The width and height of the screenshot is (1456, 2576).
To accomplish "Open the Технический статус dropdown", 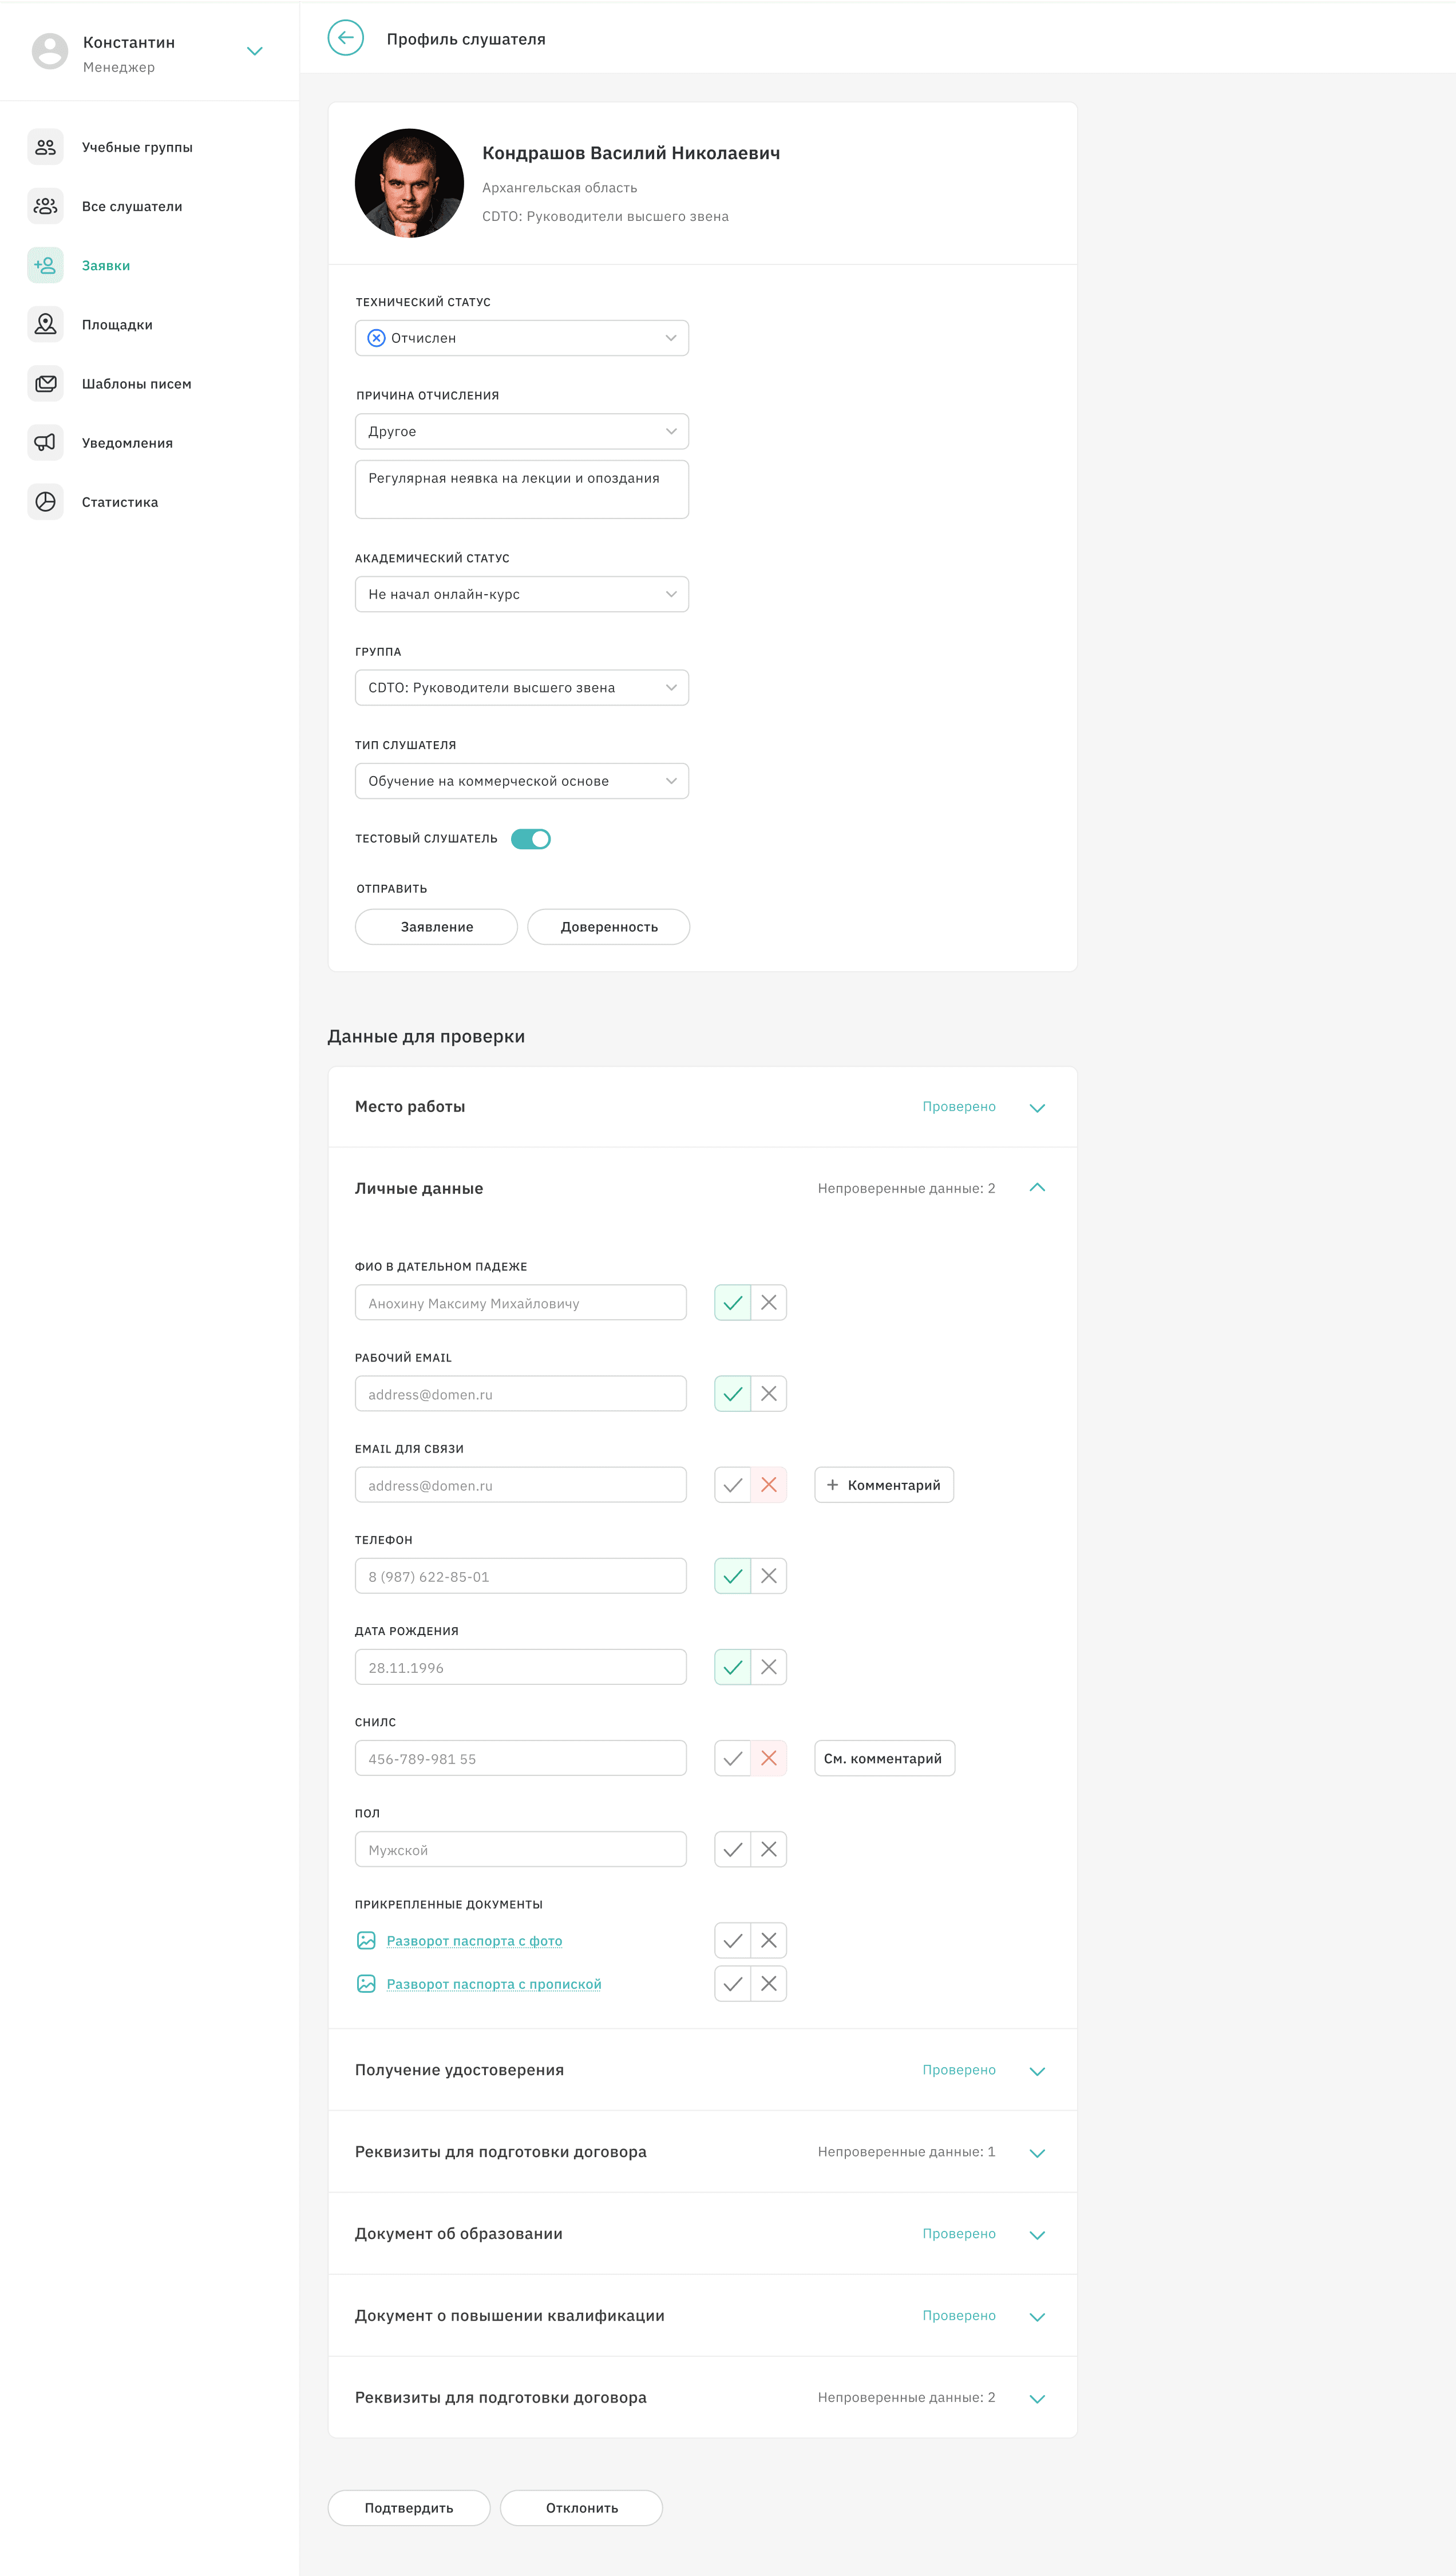I will click(x=521, y=338).
